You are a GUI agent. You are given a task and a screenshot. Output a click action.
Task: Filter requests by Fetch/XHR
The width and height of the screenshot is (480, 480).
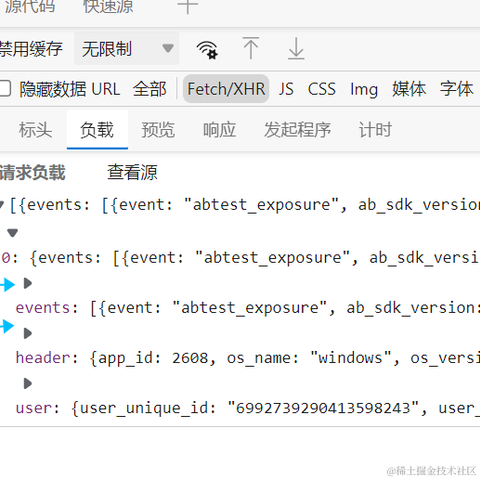point(226,89)
